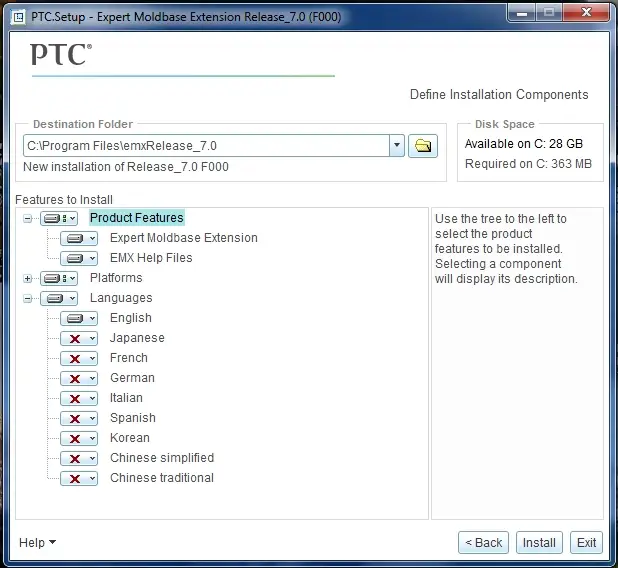618x568 pixels.
Task: Select German in the languages list
Action: [132, 378]
